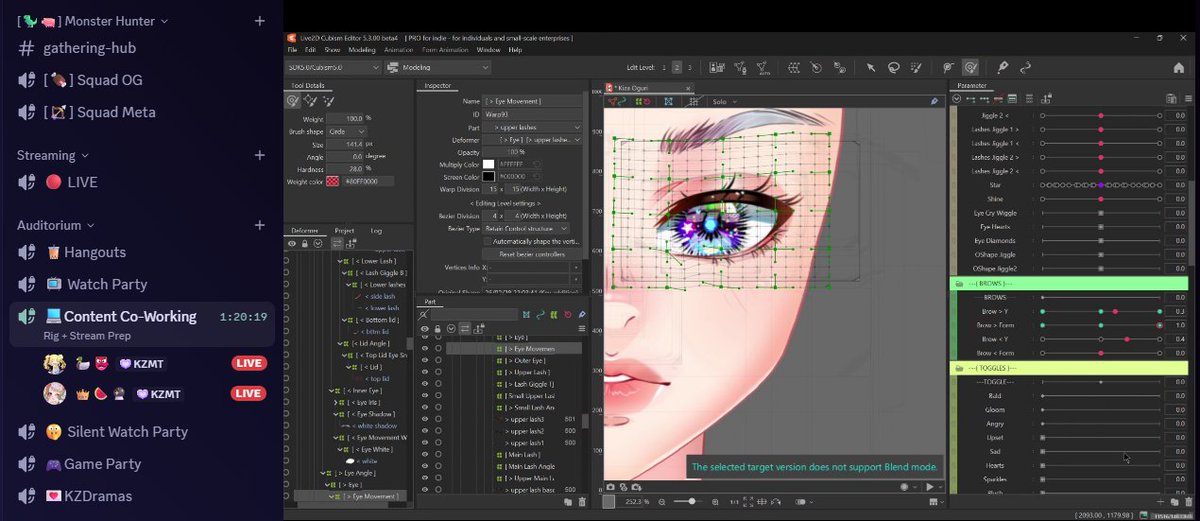This screenshot has height=521, width=1200.
Task: Open the Window menu
Action: point(488,49)
